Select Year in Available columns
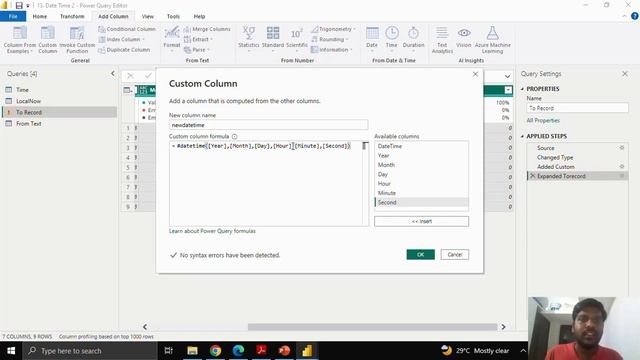This screenshot has height=360, width=640. [421, 156]
